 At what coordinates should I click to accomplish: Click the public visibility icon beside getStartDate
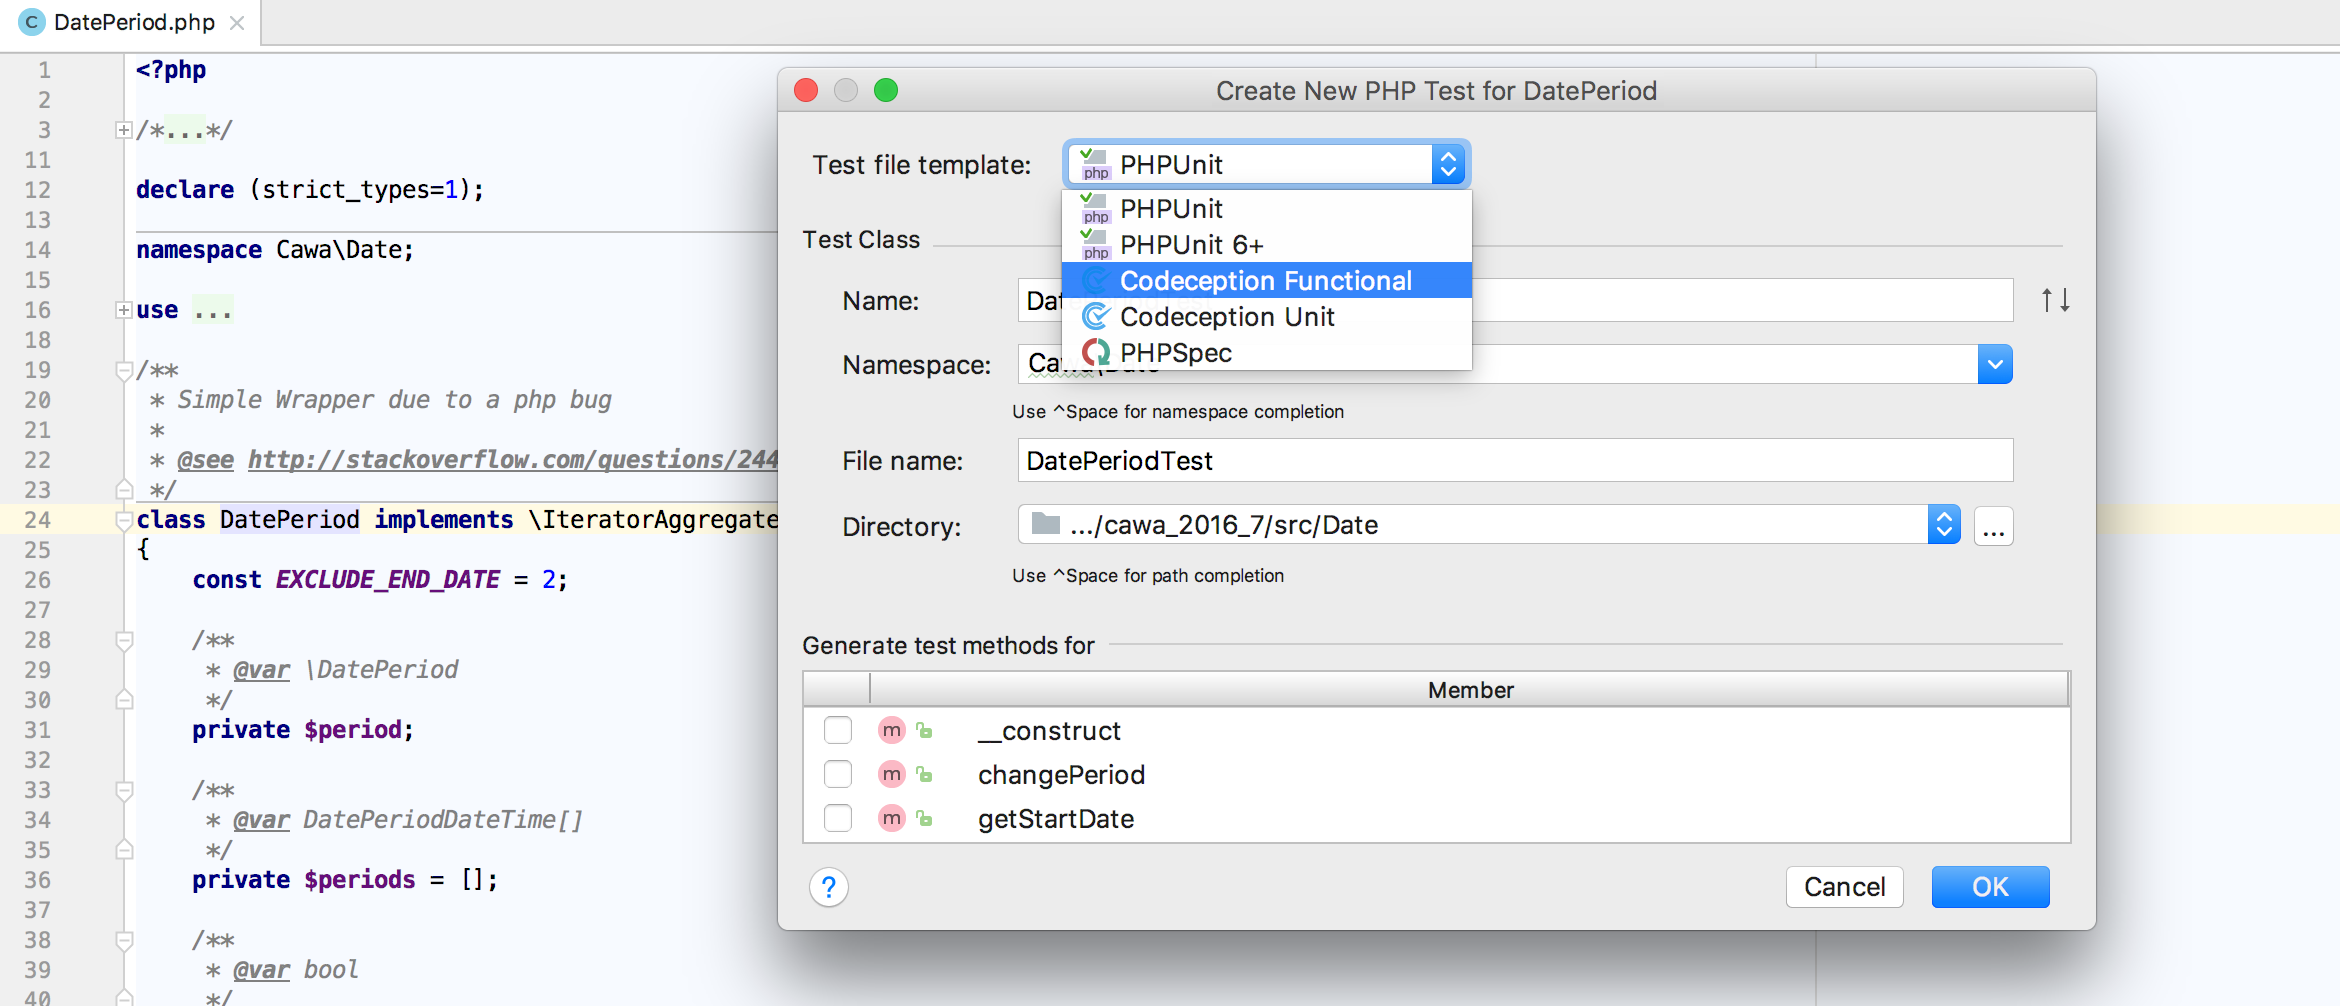point(925,819)
